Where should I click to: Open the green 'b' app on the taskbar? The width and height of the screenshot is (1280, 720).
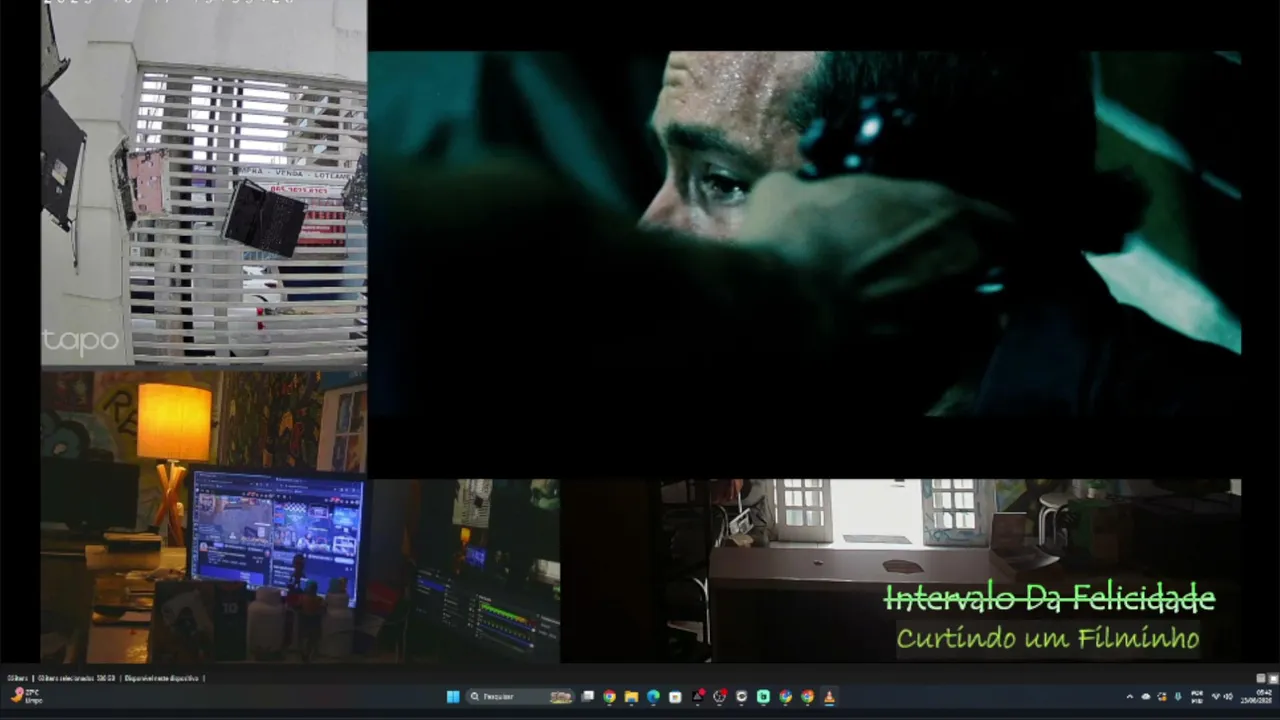[763, 697]
